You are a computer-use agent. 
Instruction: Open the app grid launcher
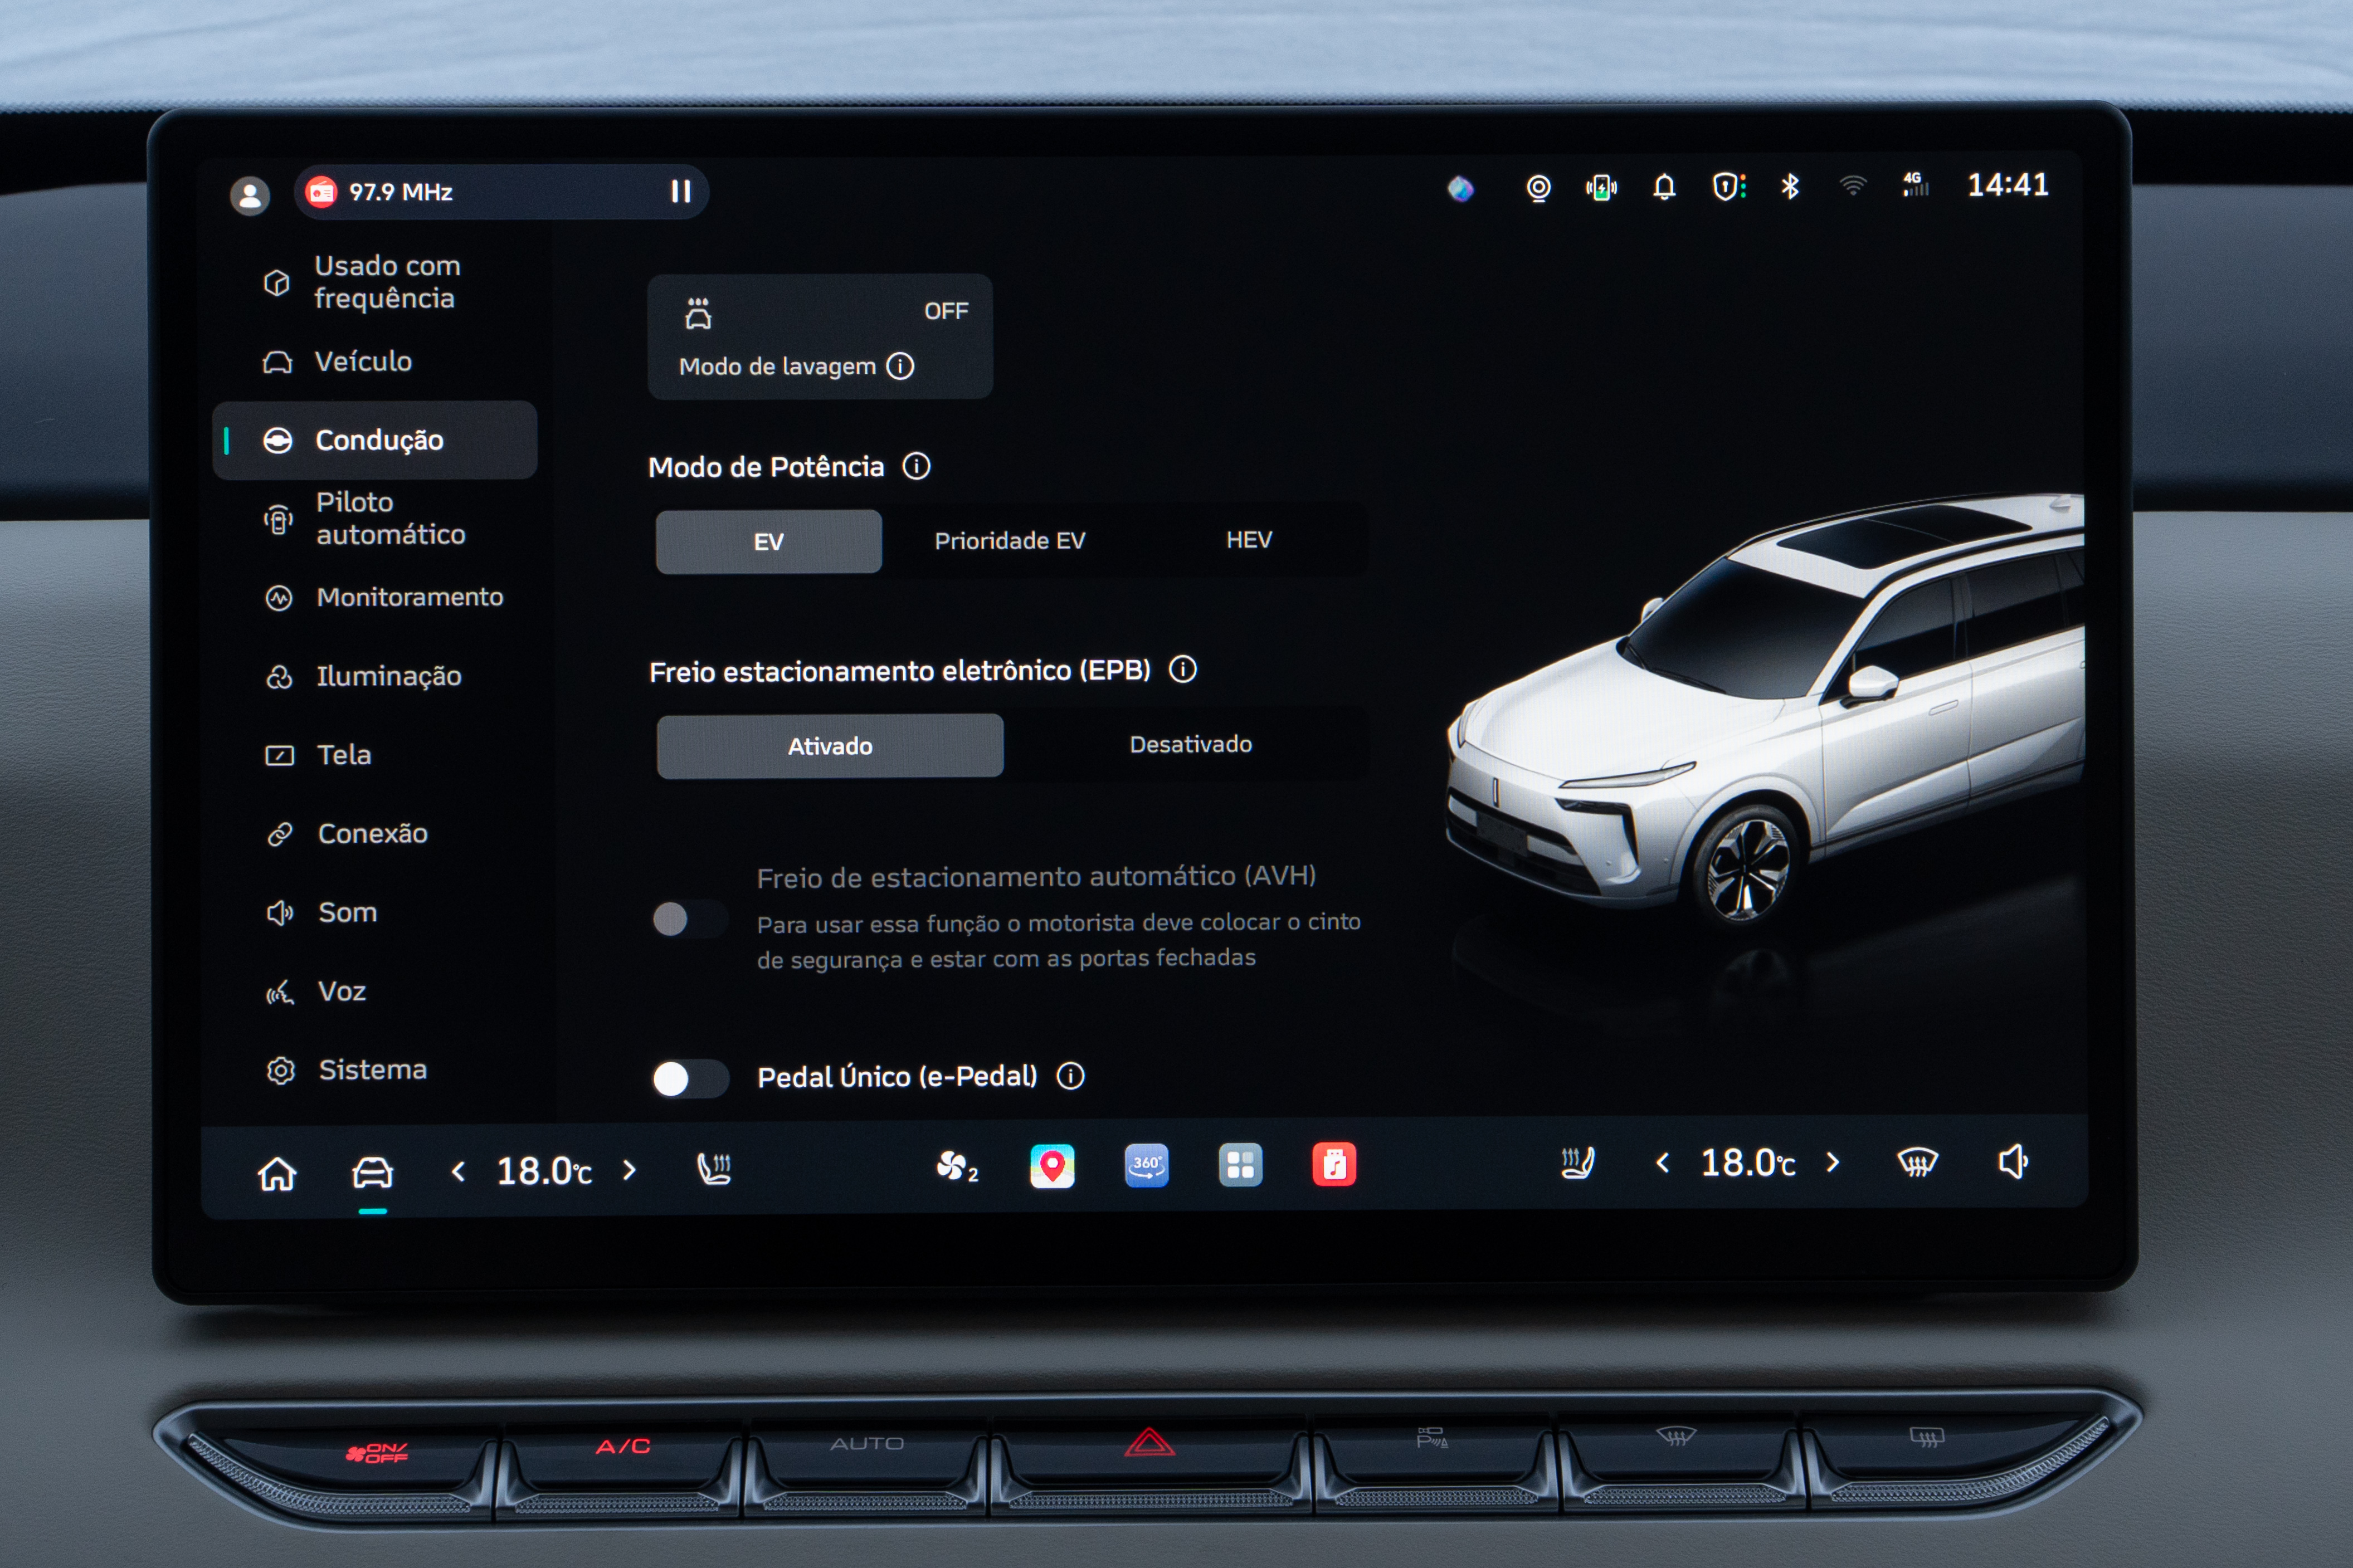[1240, 1165]
